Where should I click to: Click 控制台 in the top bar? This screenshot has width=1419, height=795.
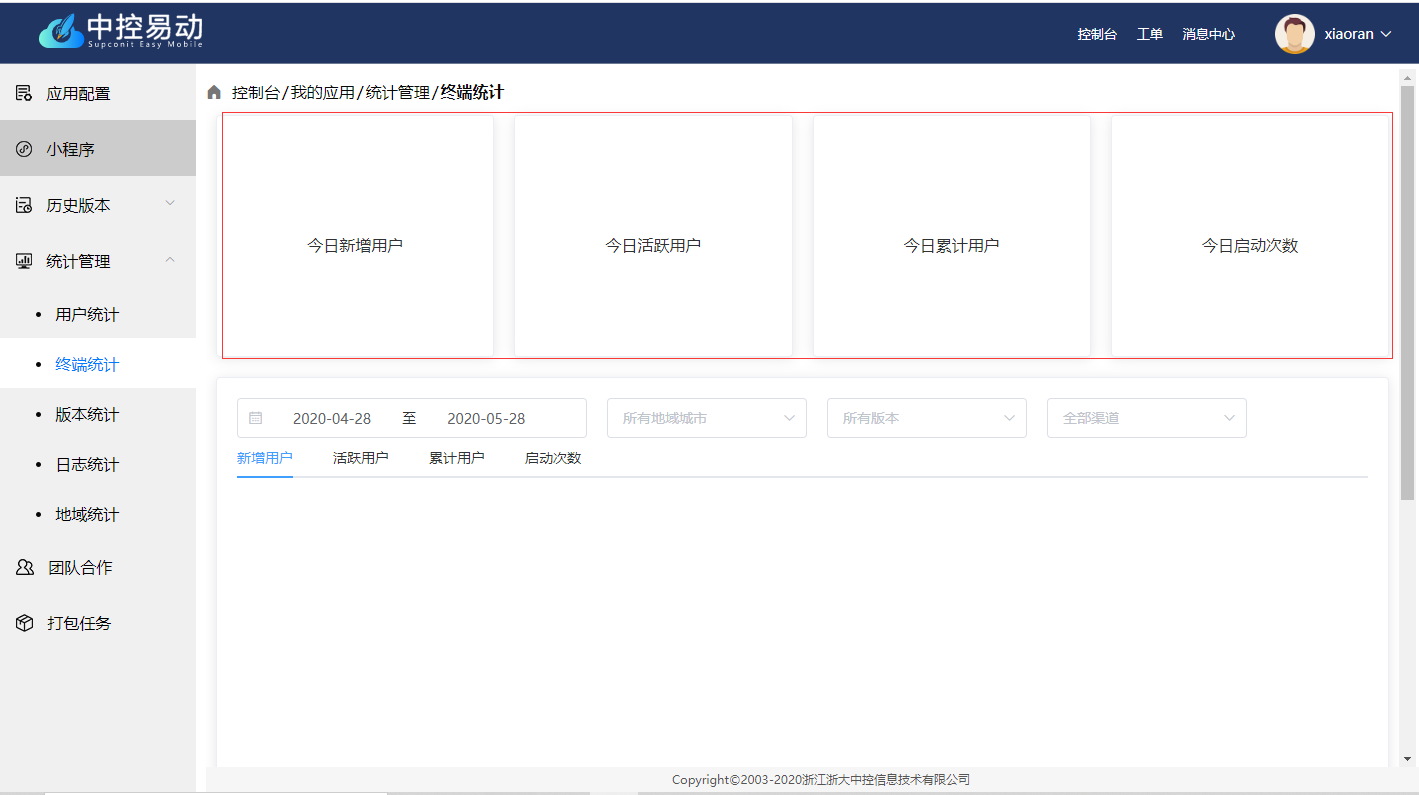tap(1097, 34)
